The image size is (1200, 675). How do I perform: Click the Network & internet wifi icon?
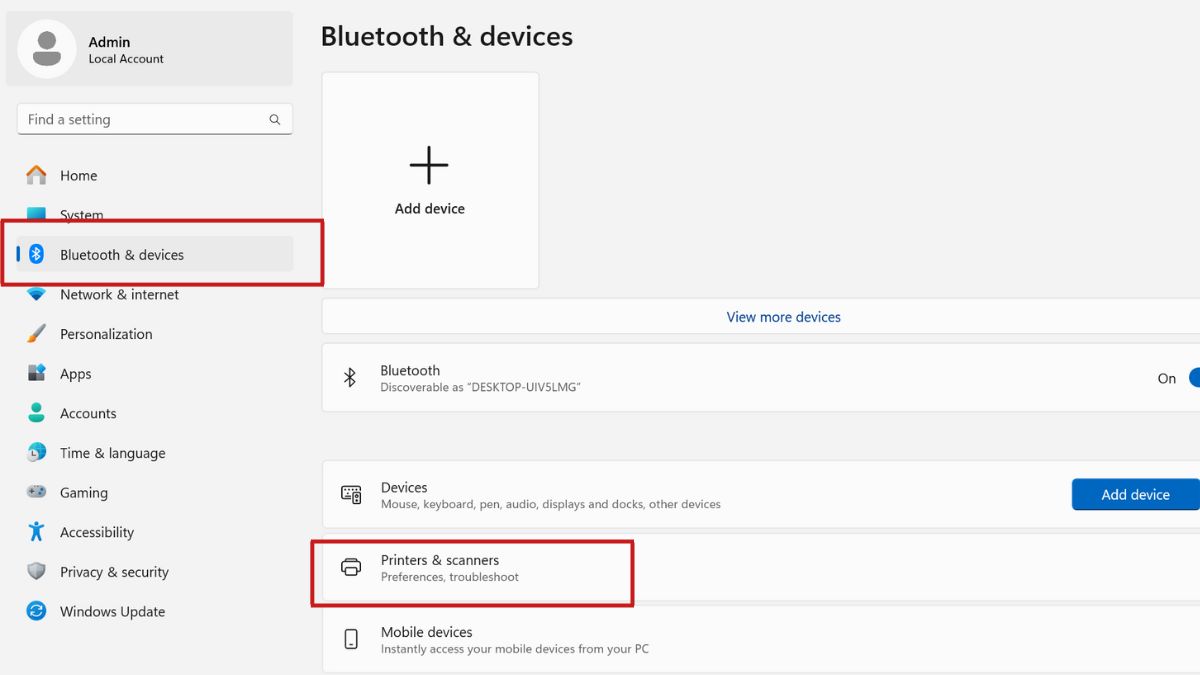click(36, 294)
